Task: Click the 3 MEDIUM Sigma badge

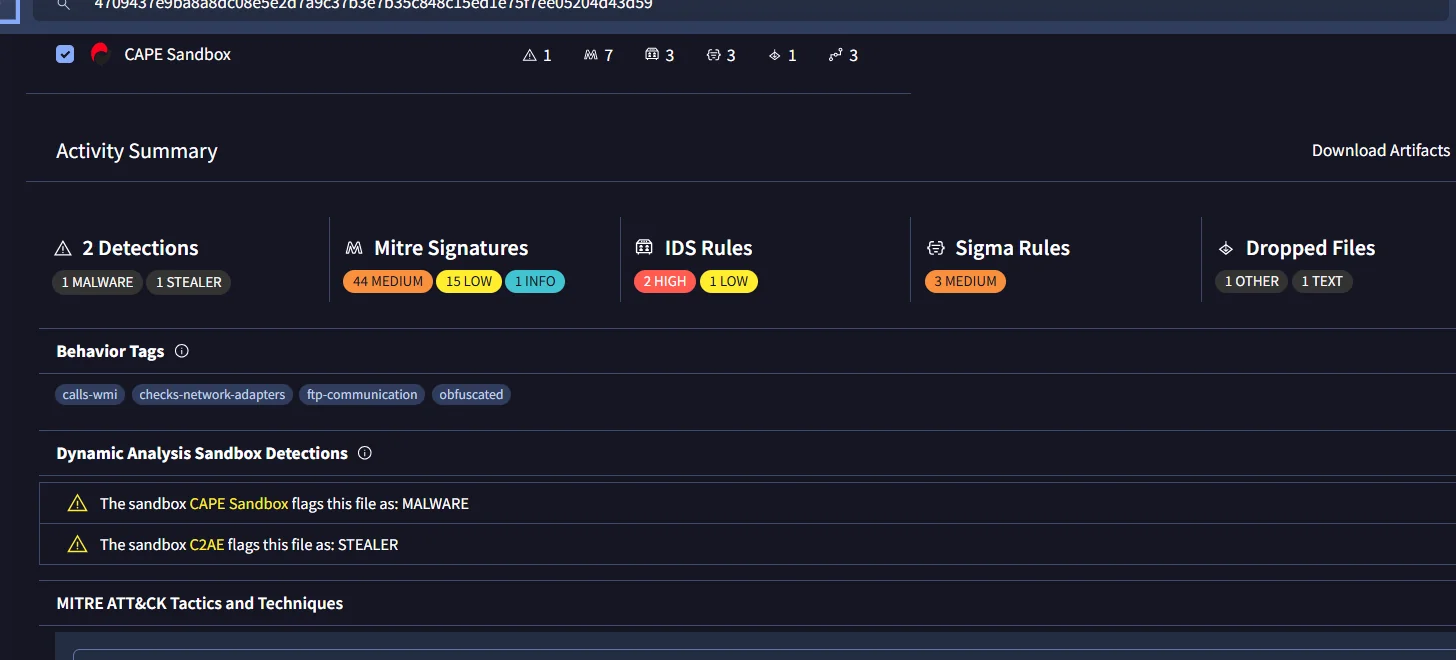Action: click(965, 281)
